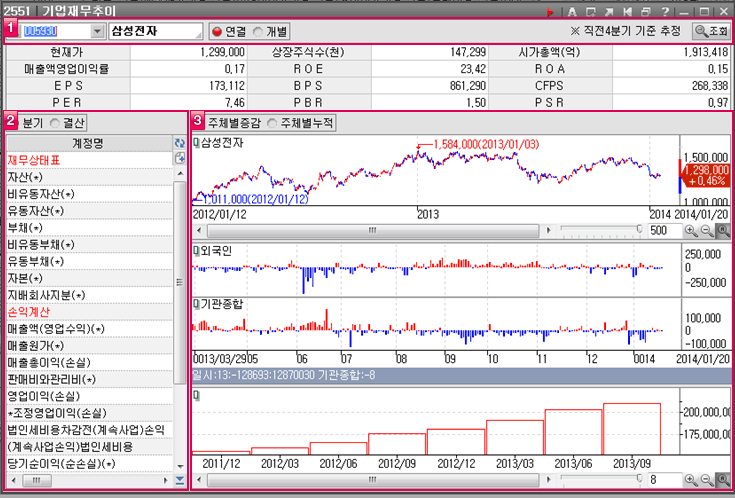The width and height of the screenshot is (735, 498).
Task: Reset zoom on the price chart
Action: (723, 231)
